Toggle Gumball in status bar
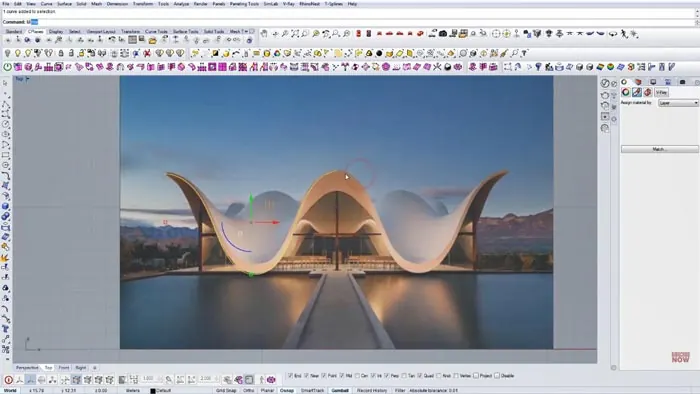 coord(340,390)
